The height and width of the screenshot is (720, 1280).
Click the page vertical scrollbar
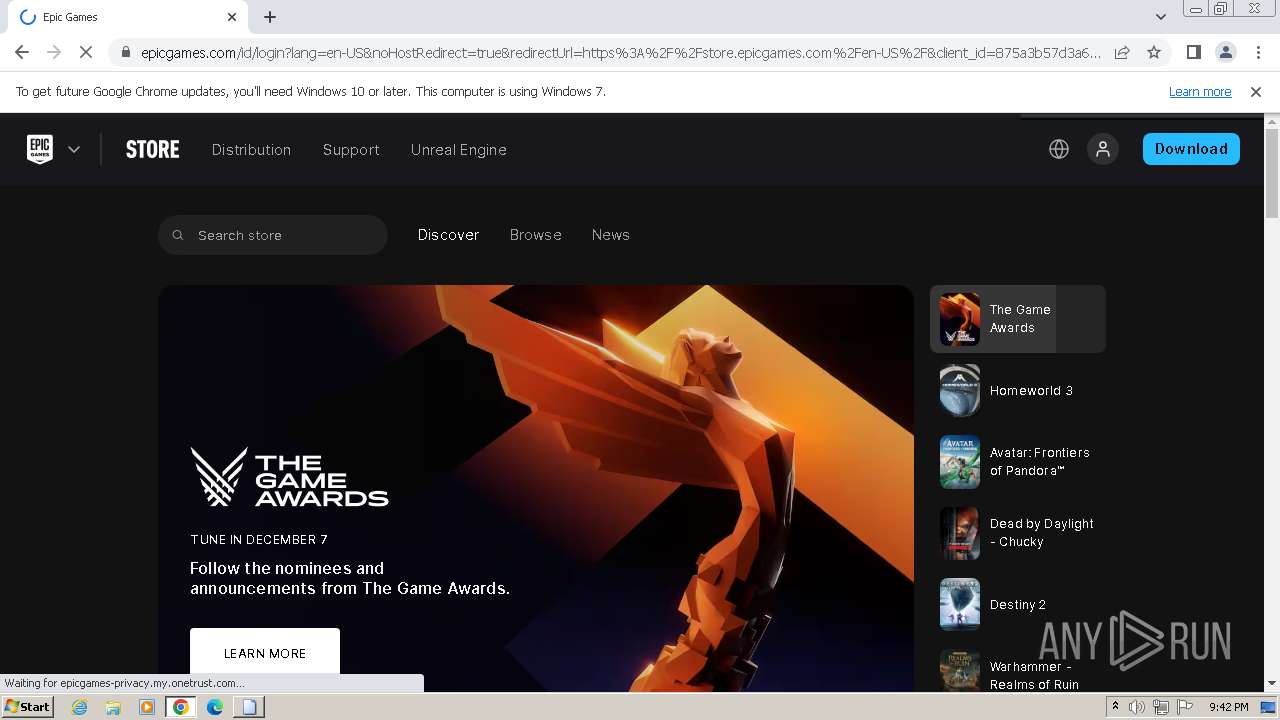1272,174
